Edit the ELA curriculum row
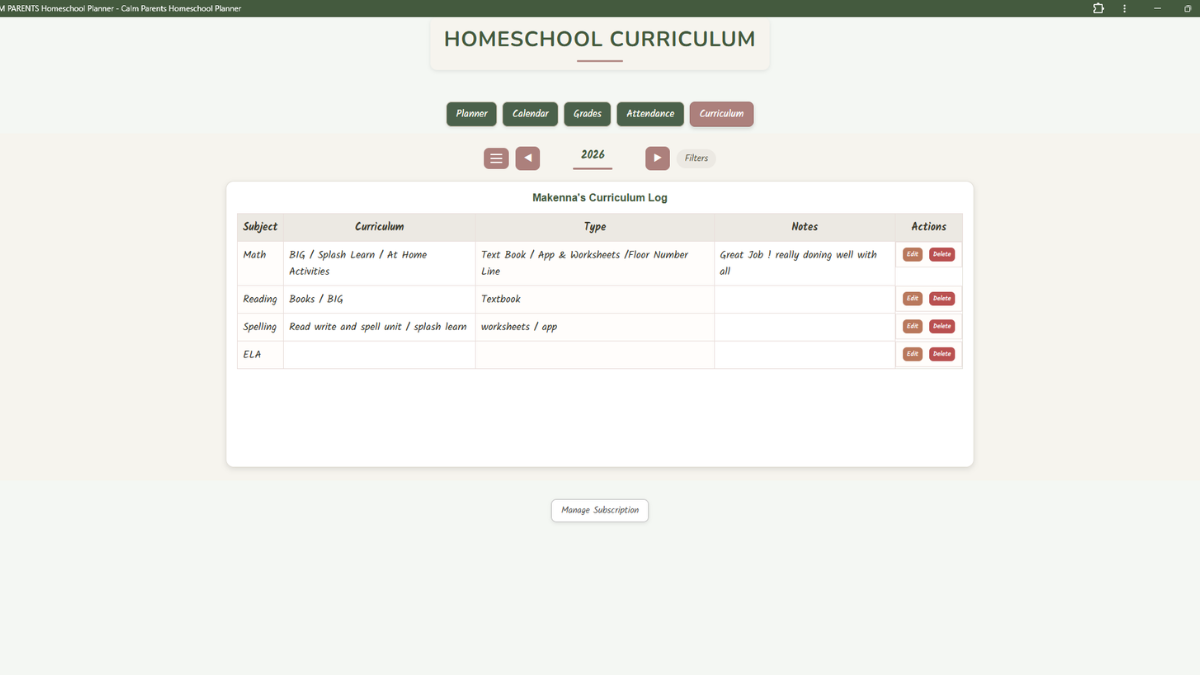 pos(912,354)
